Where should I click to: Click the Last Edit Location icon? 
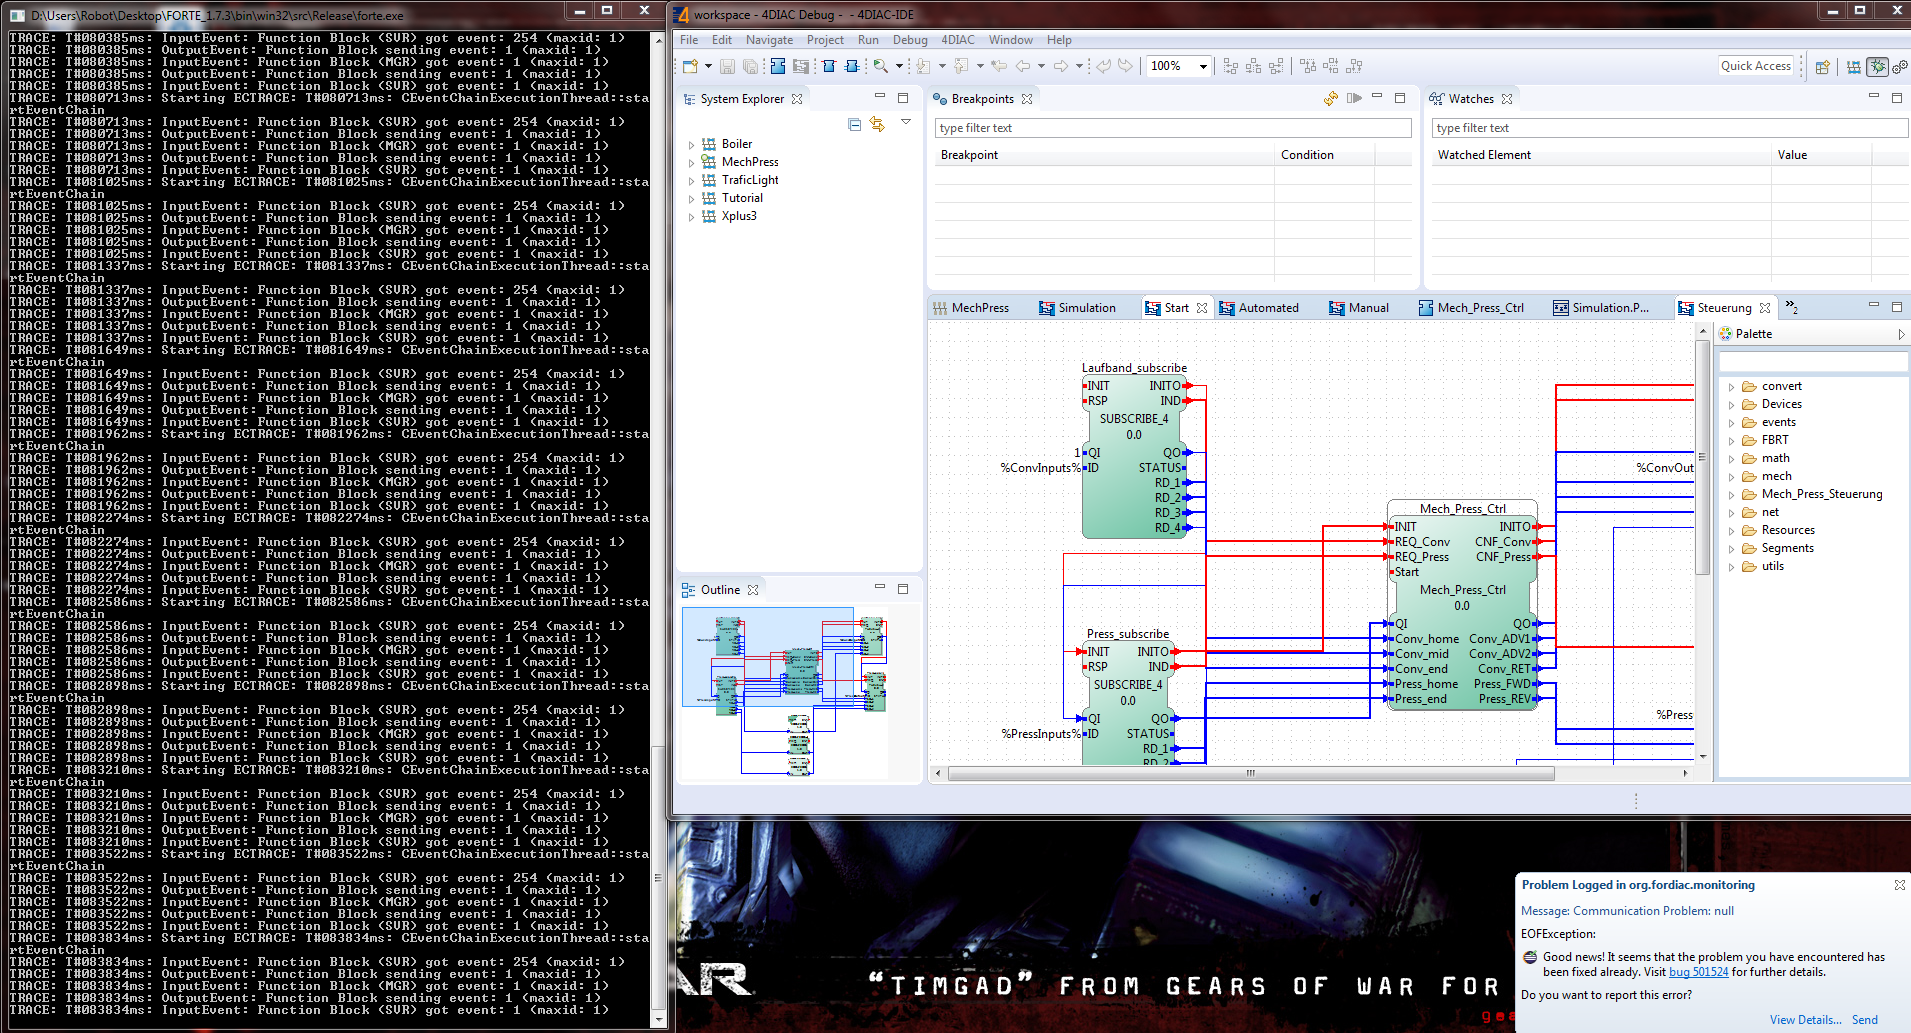click(999, 66)
